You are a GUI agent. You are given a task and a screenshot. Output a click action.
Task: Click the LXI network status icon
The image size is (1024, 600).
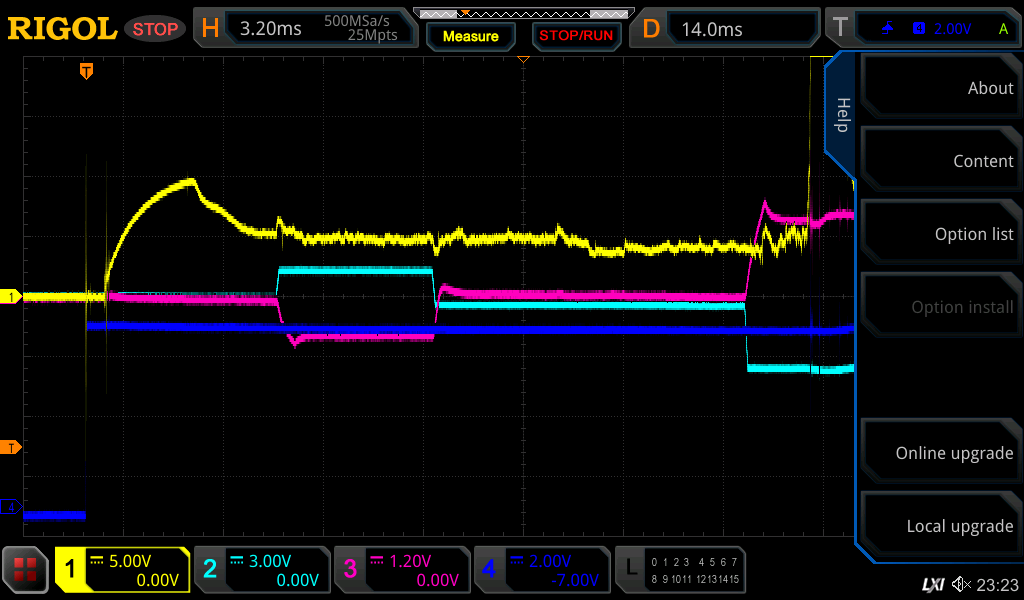click(x=932, y=584)
